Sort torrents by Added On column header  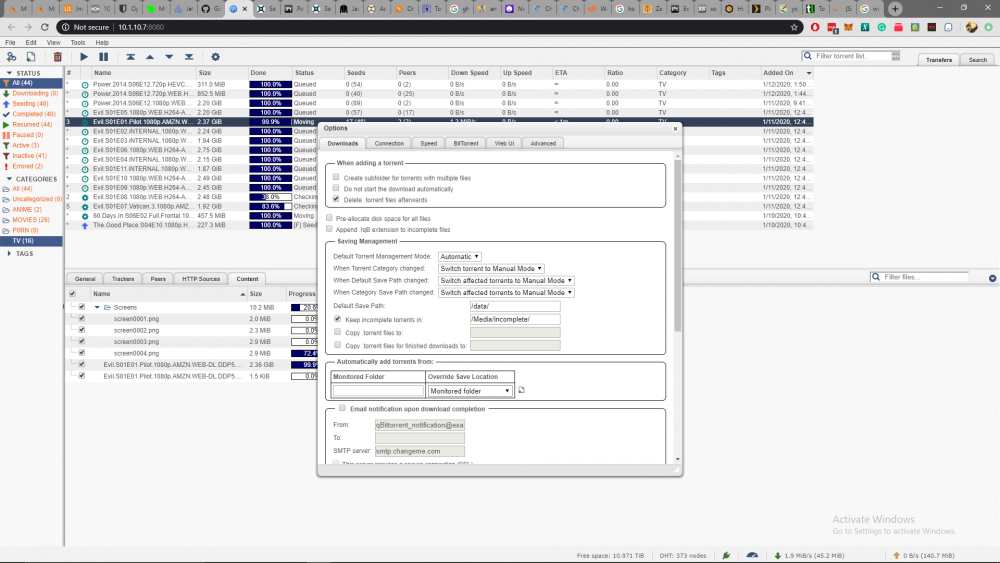click(x=786, y=73)
